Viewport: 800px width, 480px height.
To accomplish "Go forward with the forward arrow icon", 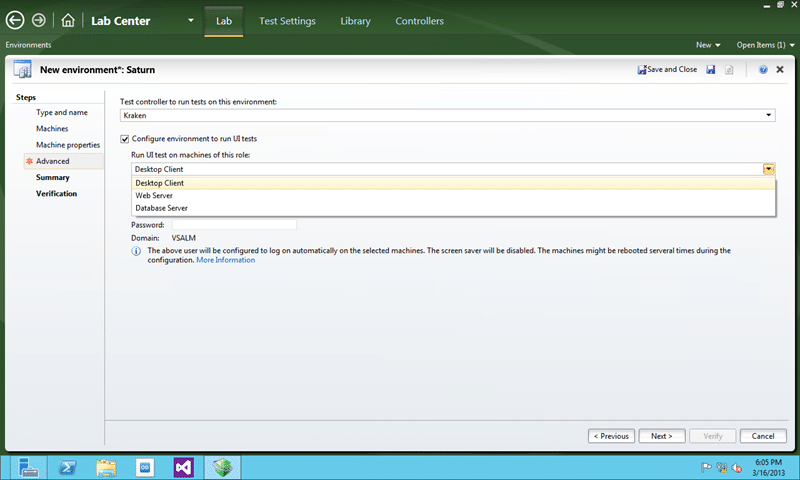I will tap(39, 20).
